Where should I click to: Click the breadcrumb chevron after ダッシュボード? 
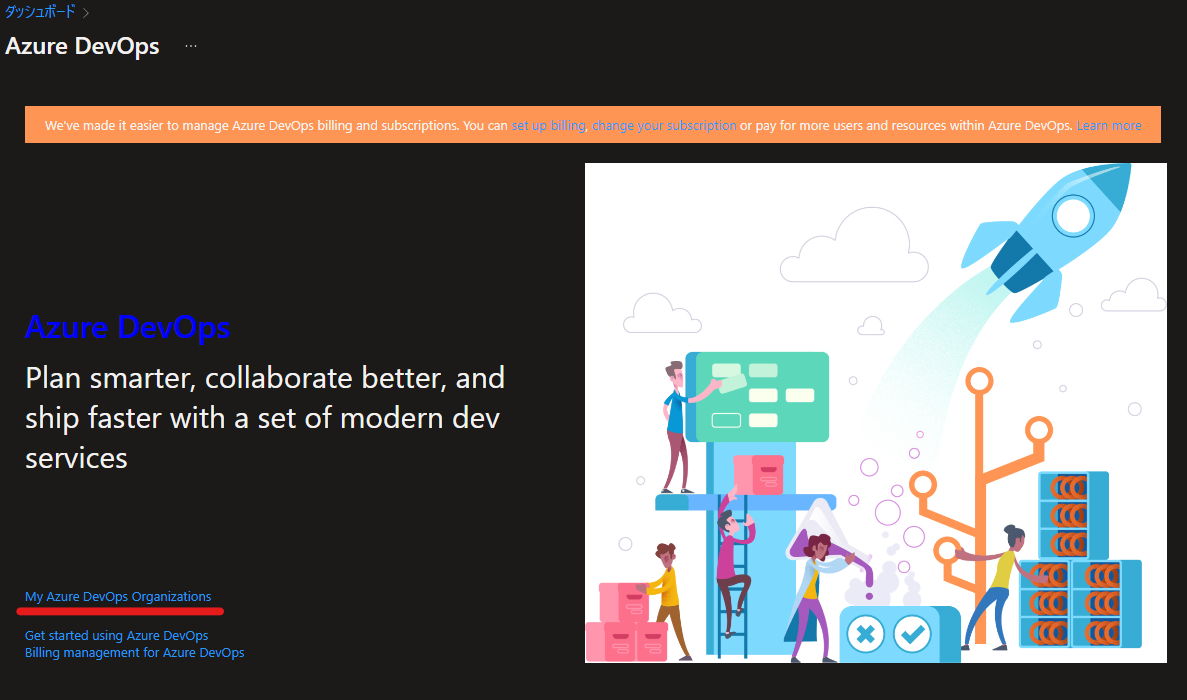(84, 11)
